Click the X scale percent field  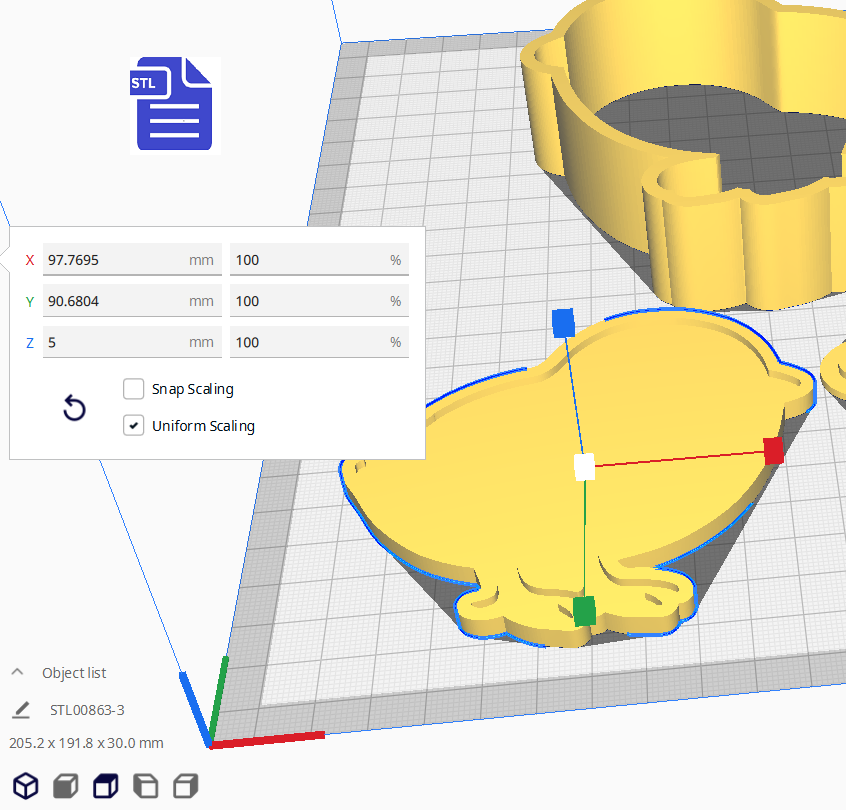tap(310, 260)
